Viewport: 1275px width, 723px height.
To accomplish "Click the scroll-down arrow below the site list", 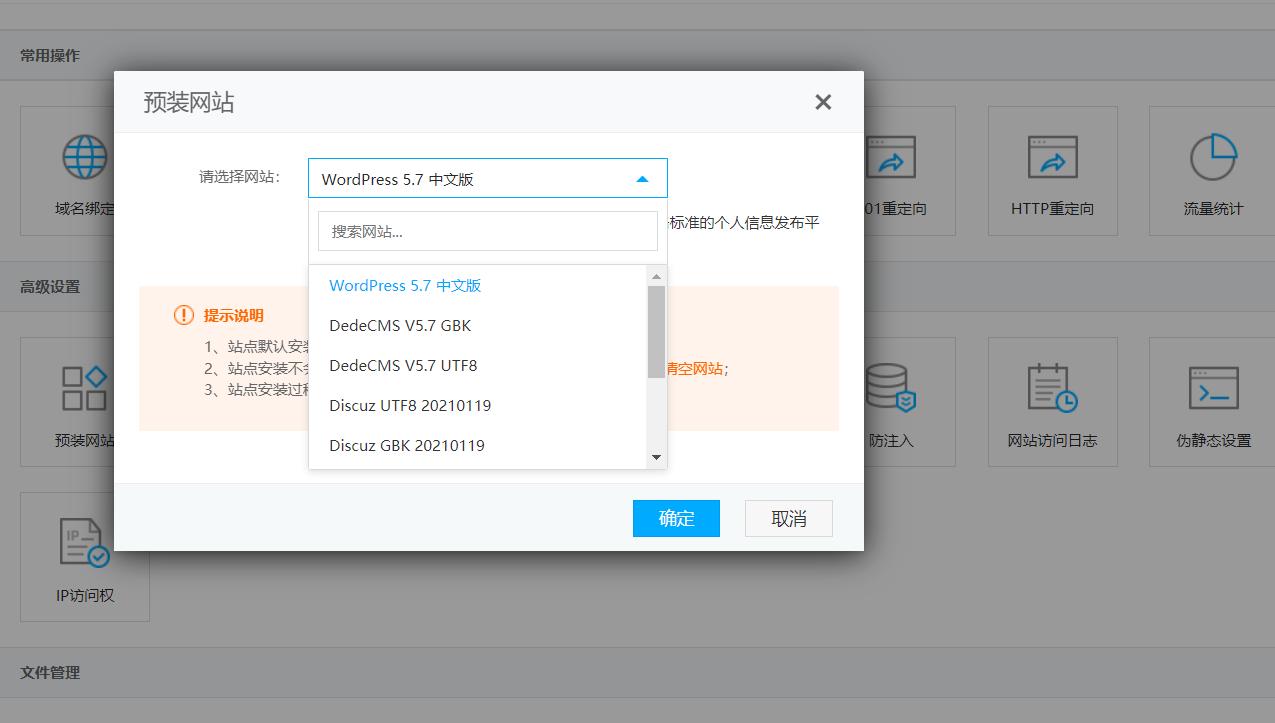I will (x=657, y=457).
